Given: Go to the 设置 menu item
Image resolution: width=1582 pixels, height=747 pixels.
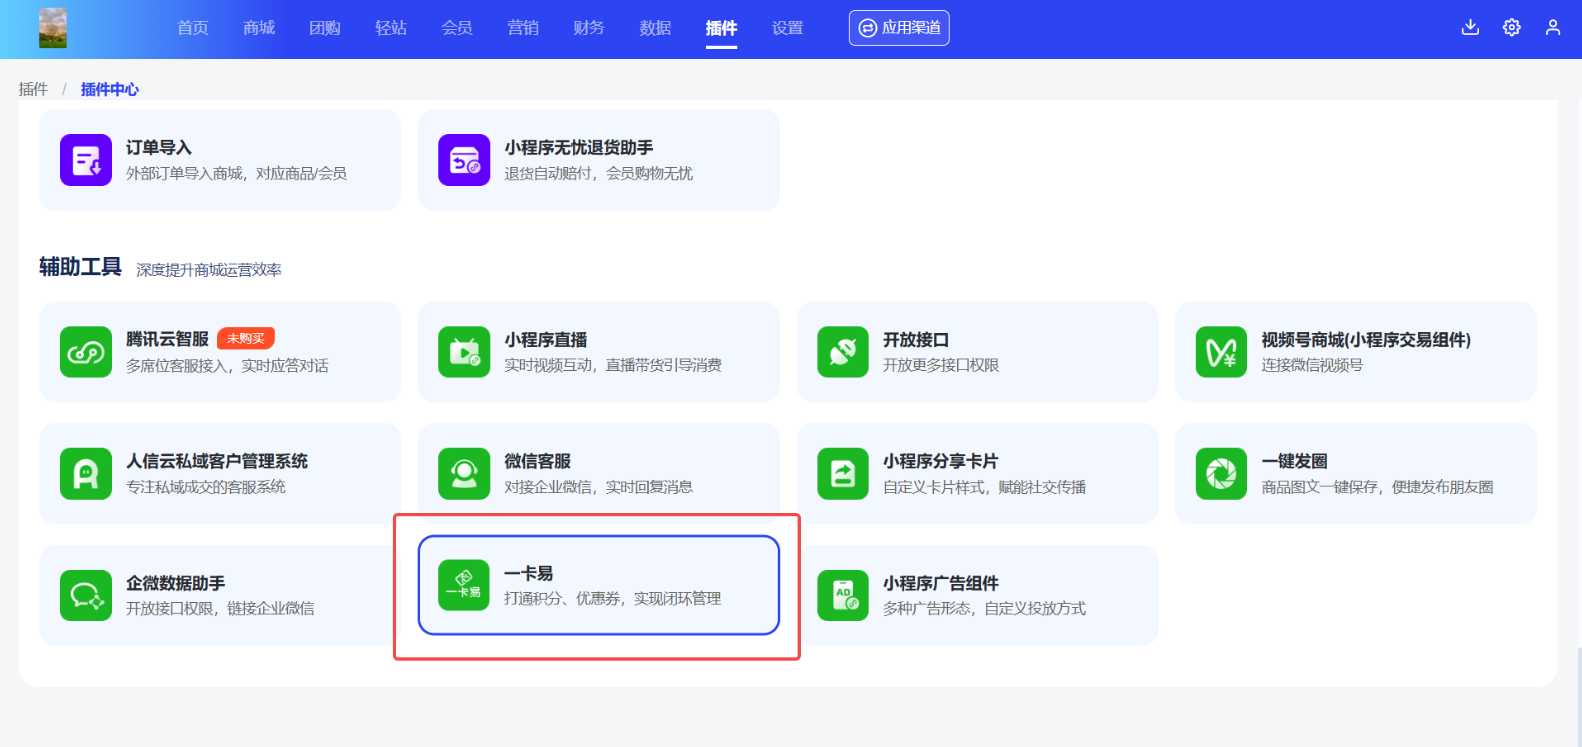Looking at the screenshot, I should click(788, 28).
